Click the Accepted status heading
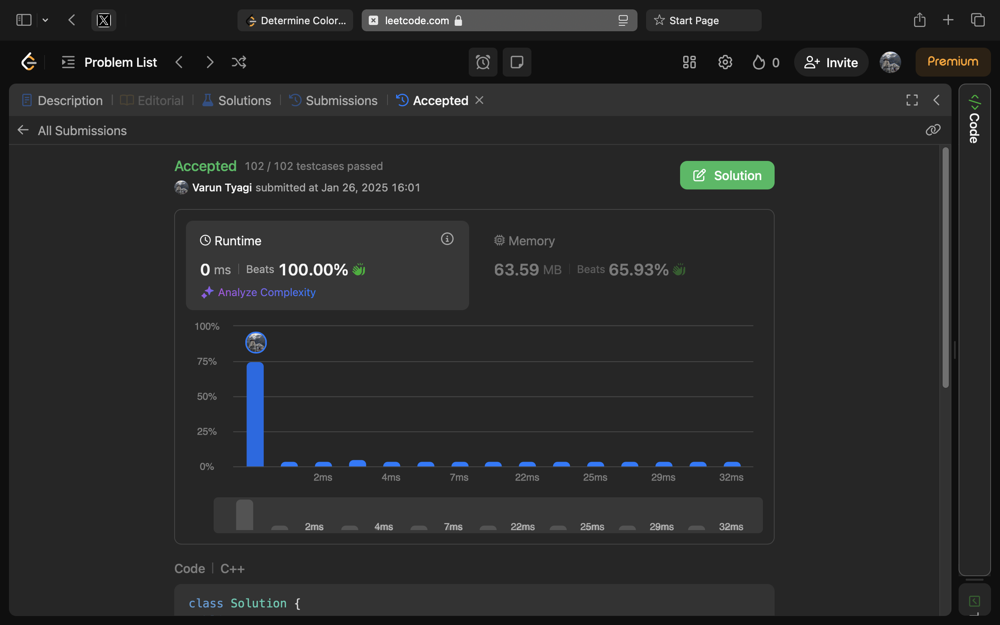Image resolution: width=1000 pixels, height=625 pixels. coord(205,166)
